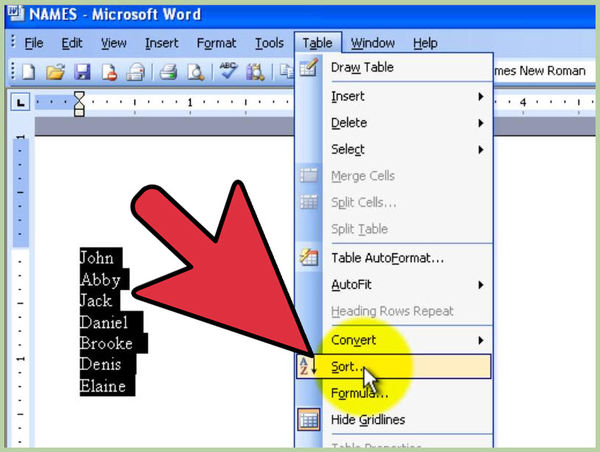The image size is (600, 452).
Task: Click the name Denis in document
Action: pyautogui.click(x=100, y=364)
